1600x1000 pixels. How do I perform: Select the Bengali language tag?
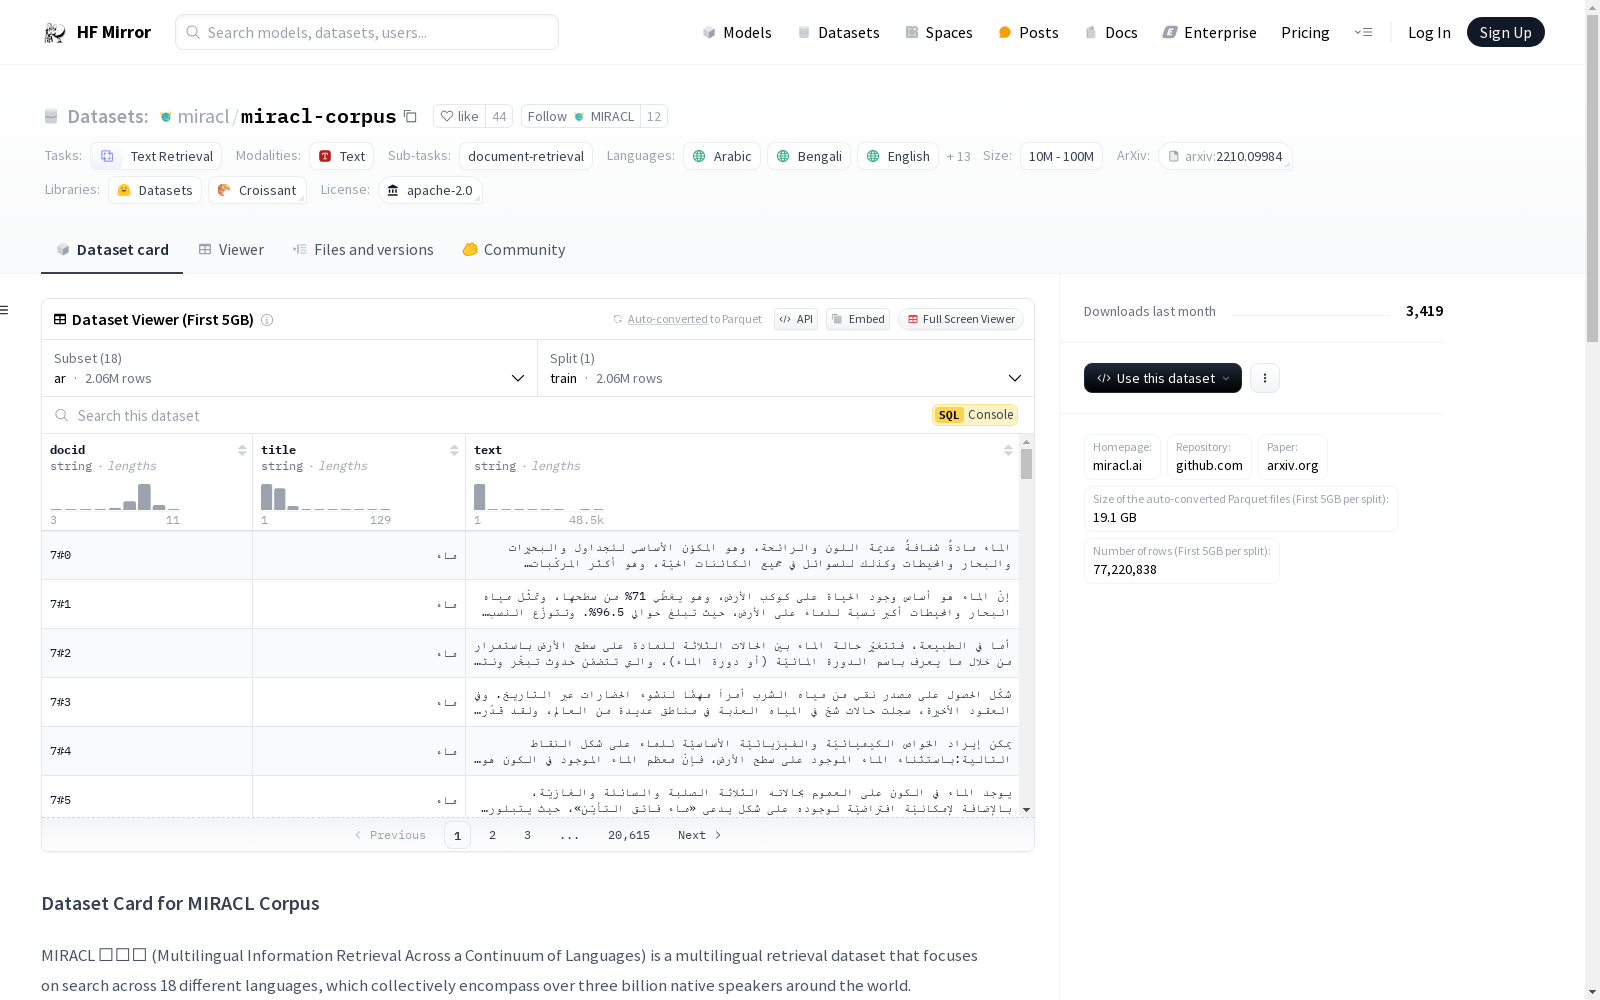809,156
